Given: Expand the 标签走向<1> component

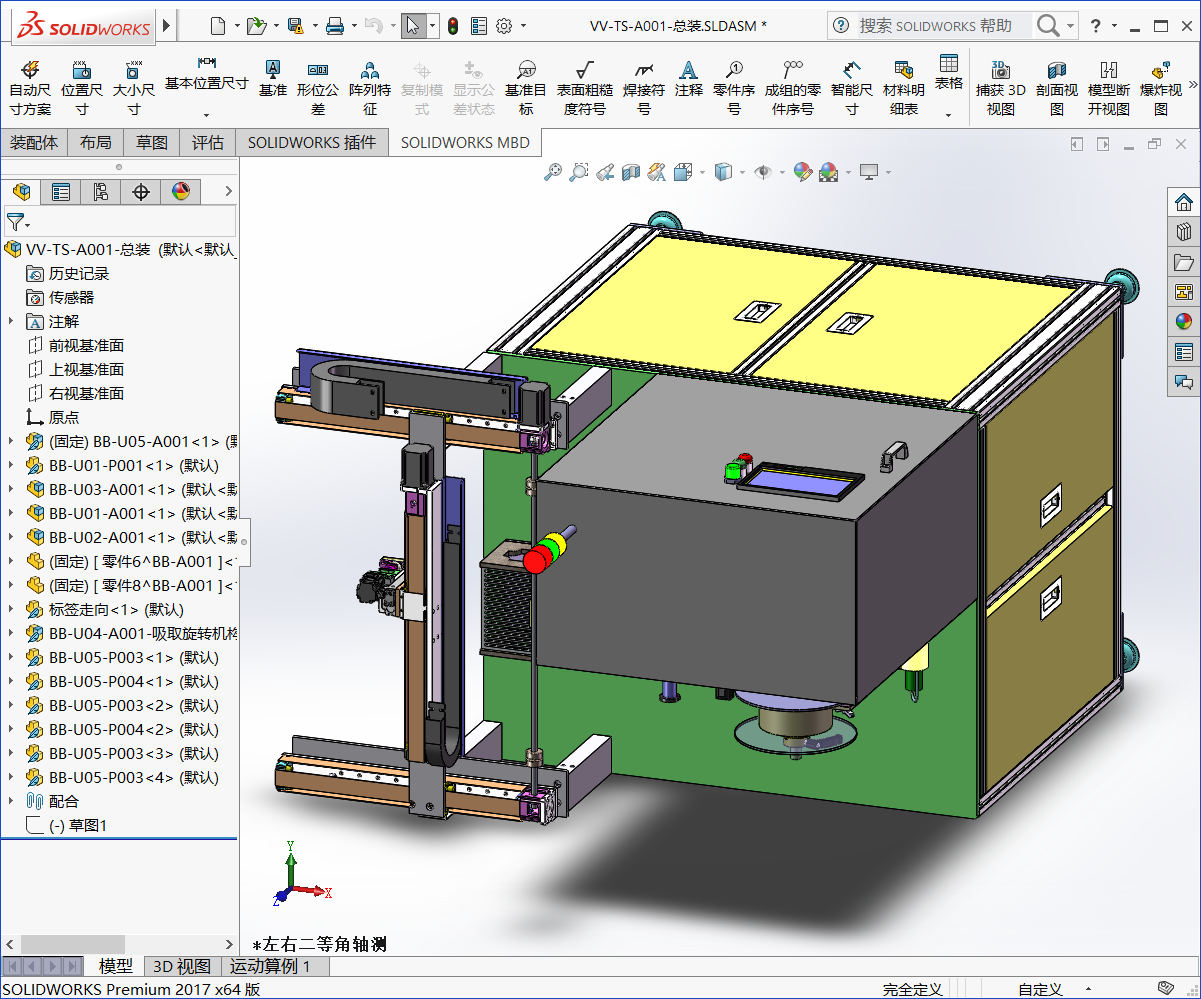Looking at the screenshot, I should pos(11,609).
